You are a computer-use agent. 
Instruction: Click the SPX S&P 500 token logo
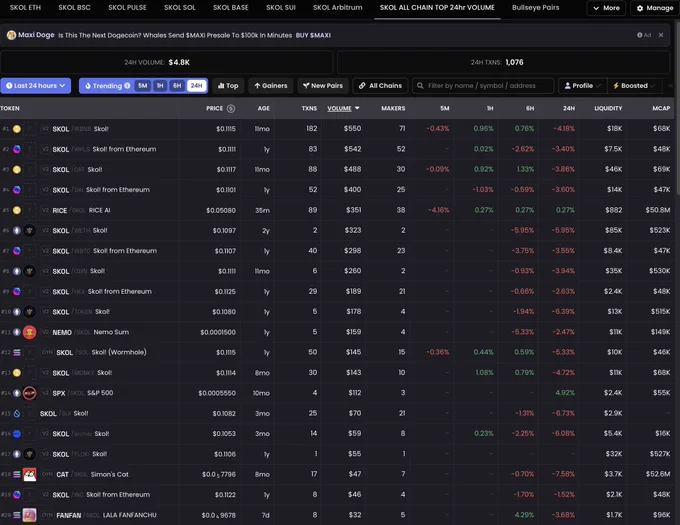click(x=29, y=393)
